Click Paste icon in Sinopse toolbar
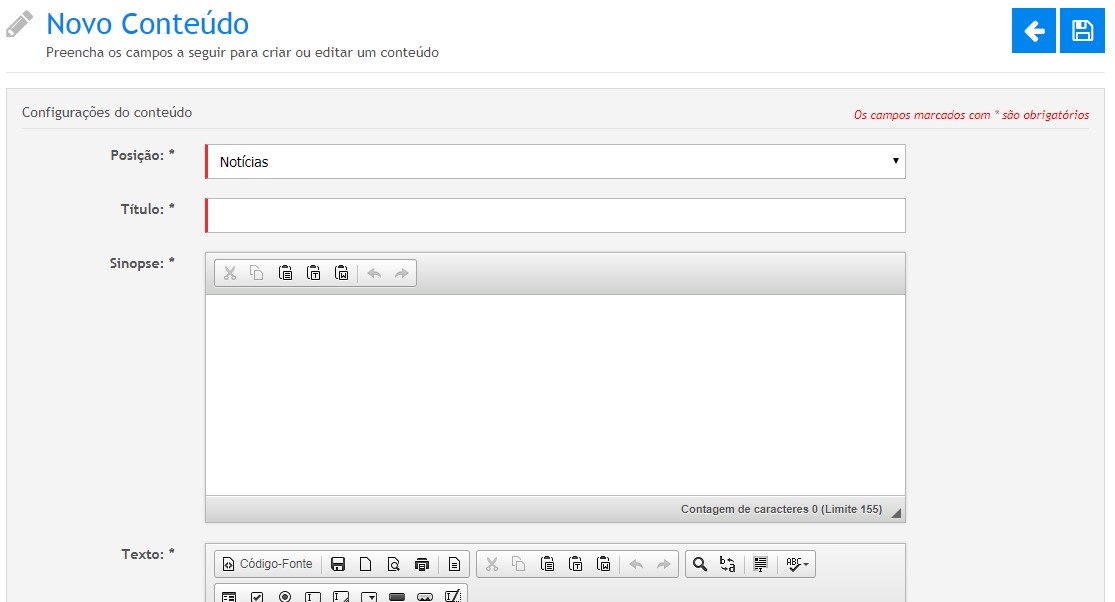Viewport: 1115px width, 602px height. pos(285,273)
